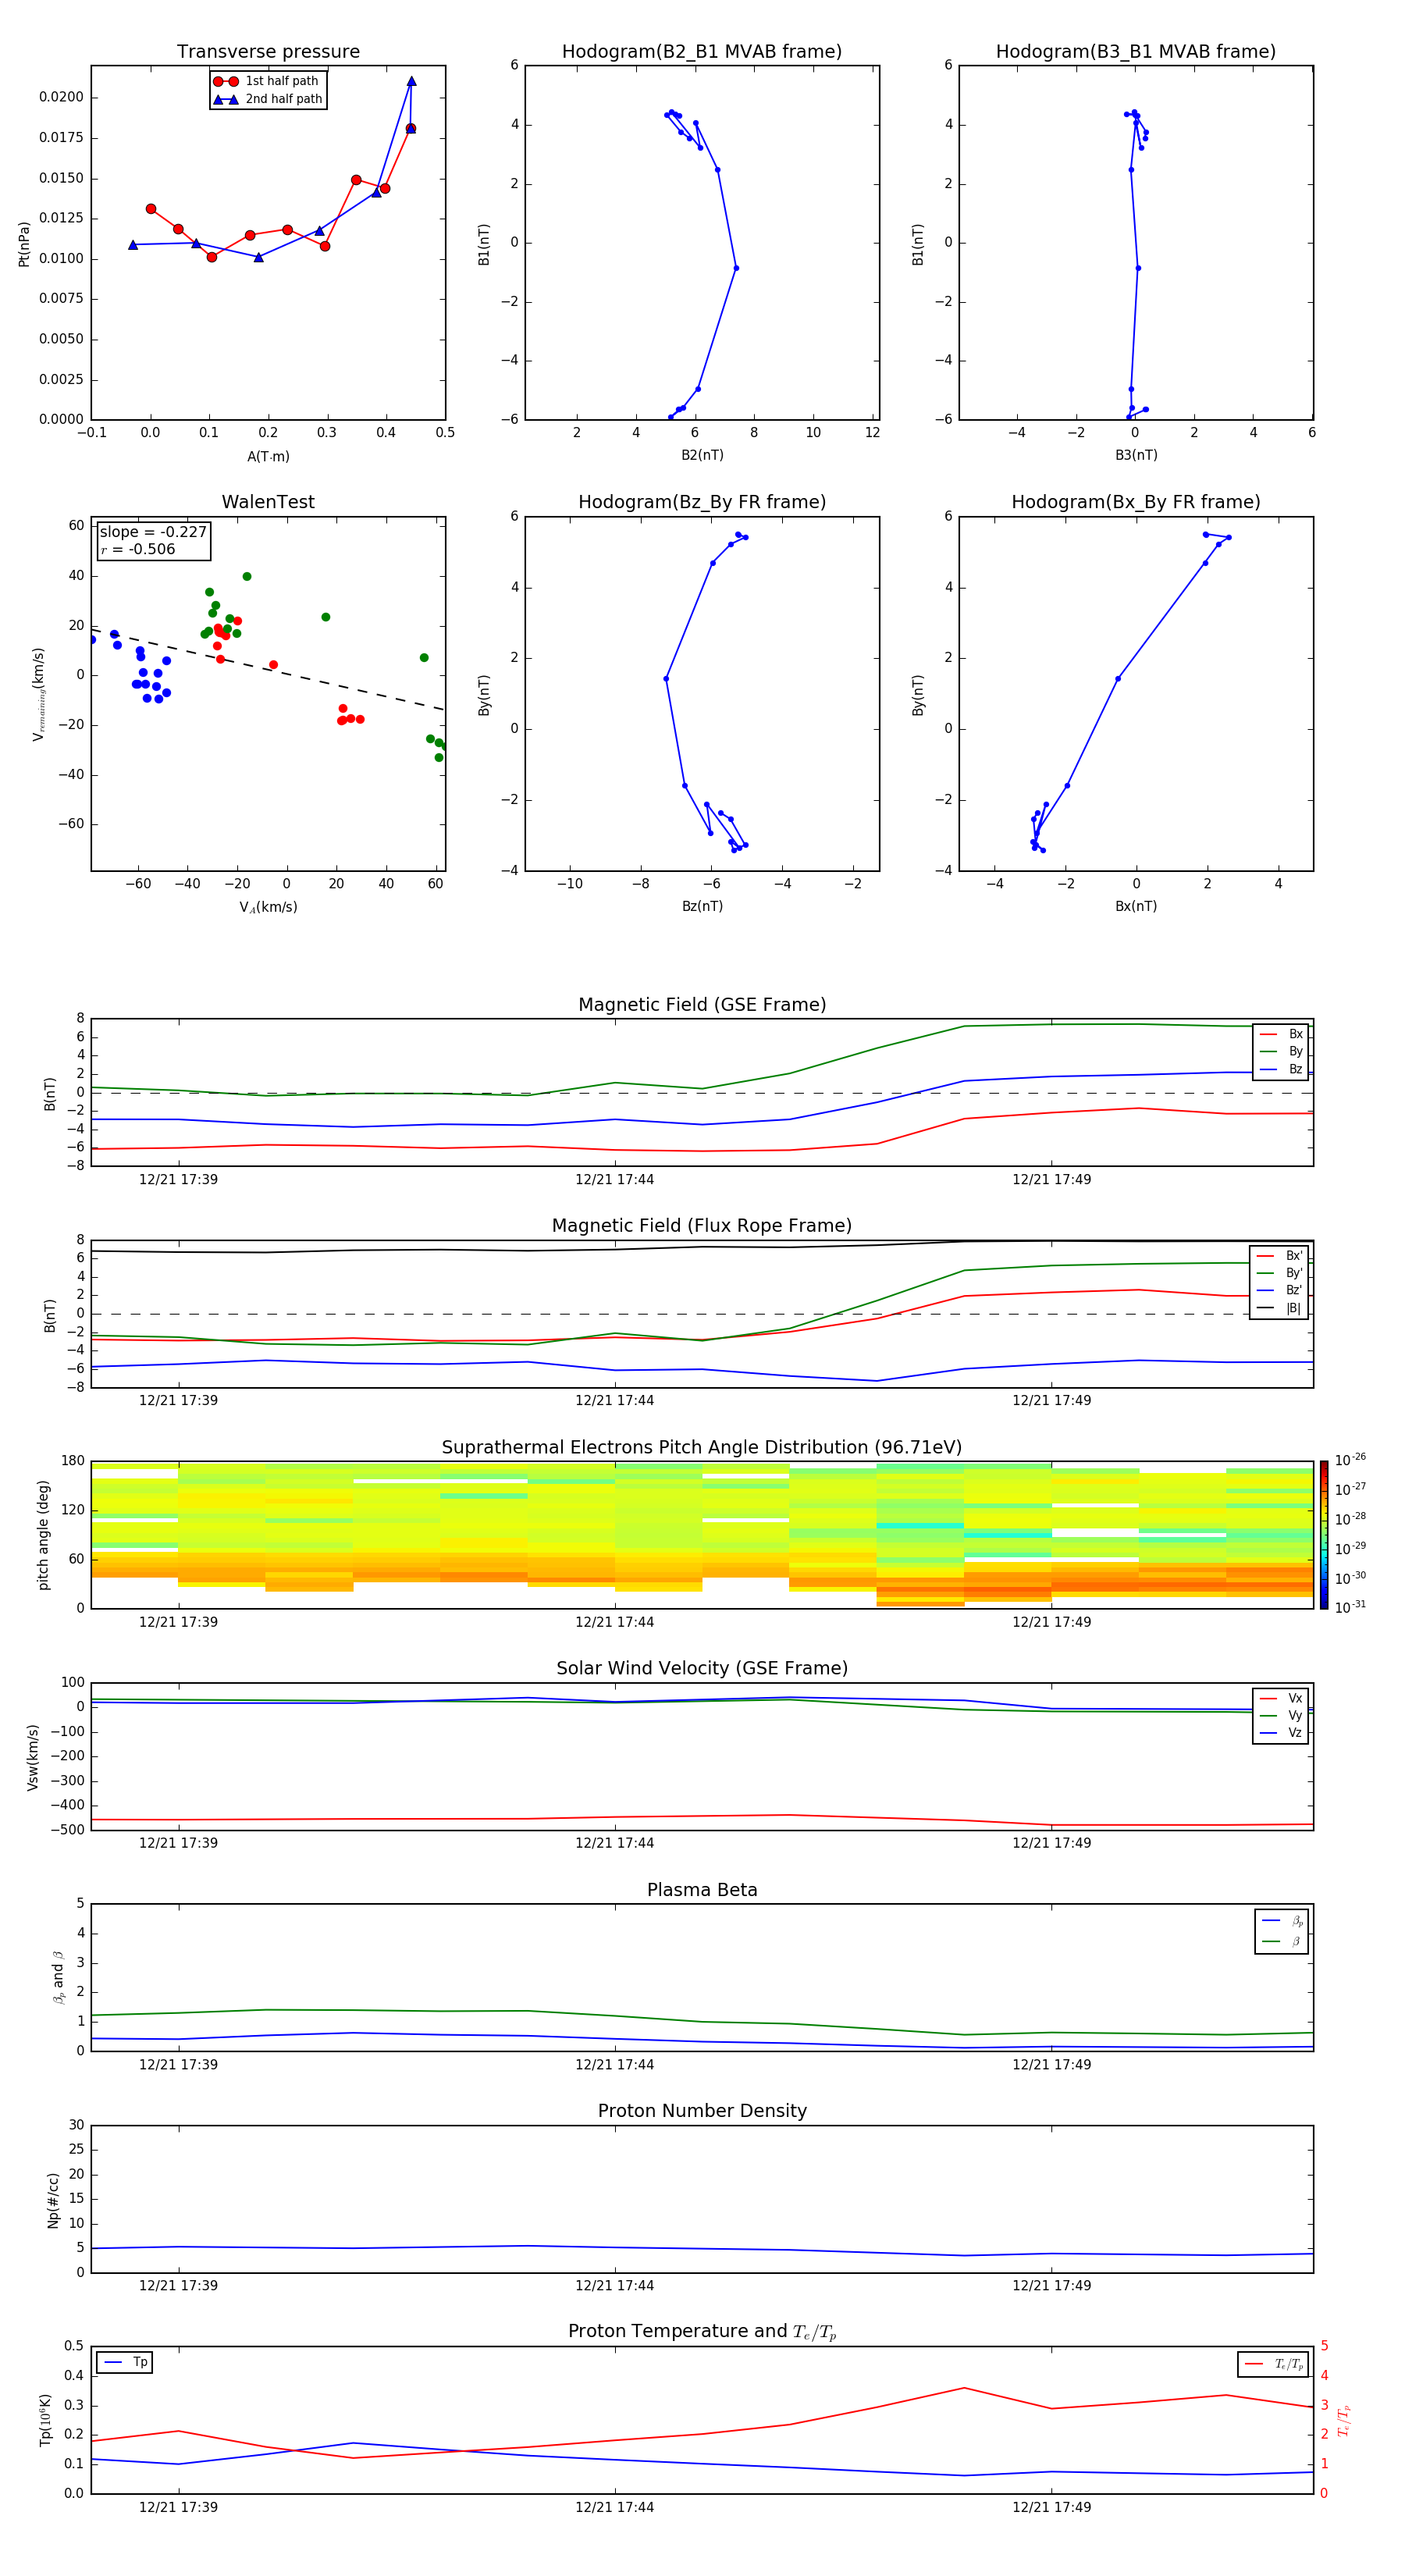Image resolution: width=1405 pixels, height=2576 pixels.
Task: Click the Bx' legend entry in Flux Rope plot
Action: pyautogui.click(x=1280, y=1256)
